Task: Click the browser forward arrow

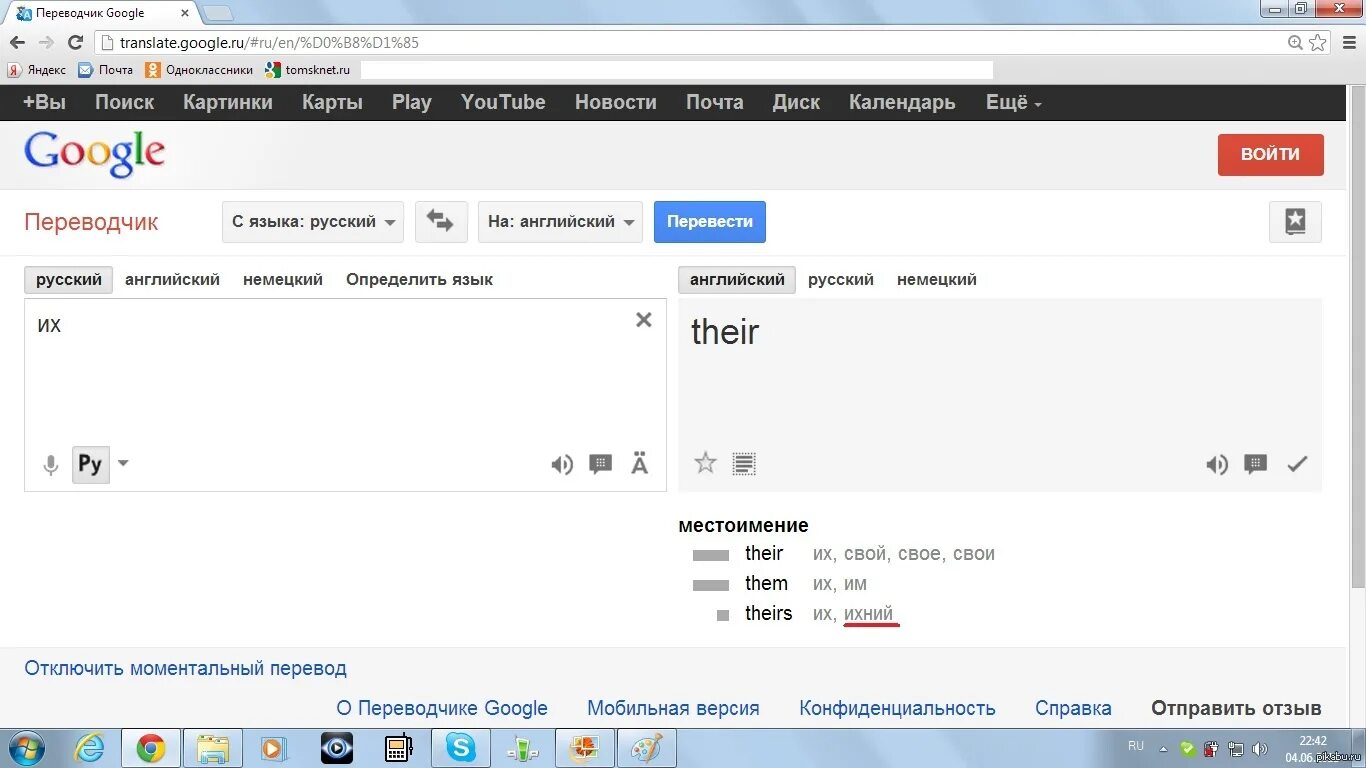Action: coord(46,42)
